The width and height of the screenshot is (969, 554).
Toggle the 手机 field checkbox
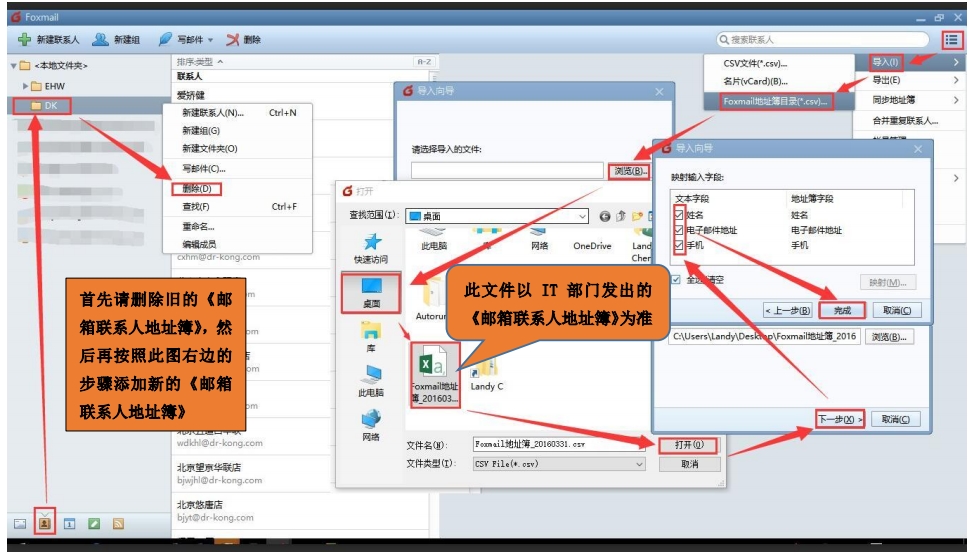pyautogui.click(x=679, y=245)
